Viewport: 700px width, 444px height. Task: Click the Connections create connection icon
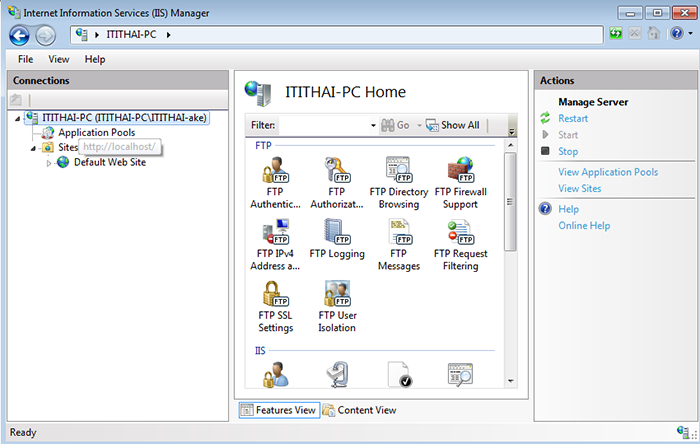(16, 100)
